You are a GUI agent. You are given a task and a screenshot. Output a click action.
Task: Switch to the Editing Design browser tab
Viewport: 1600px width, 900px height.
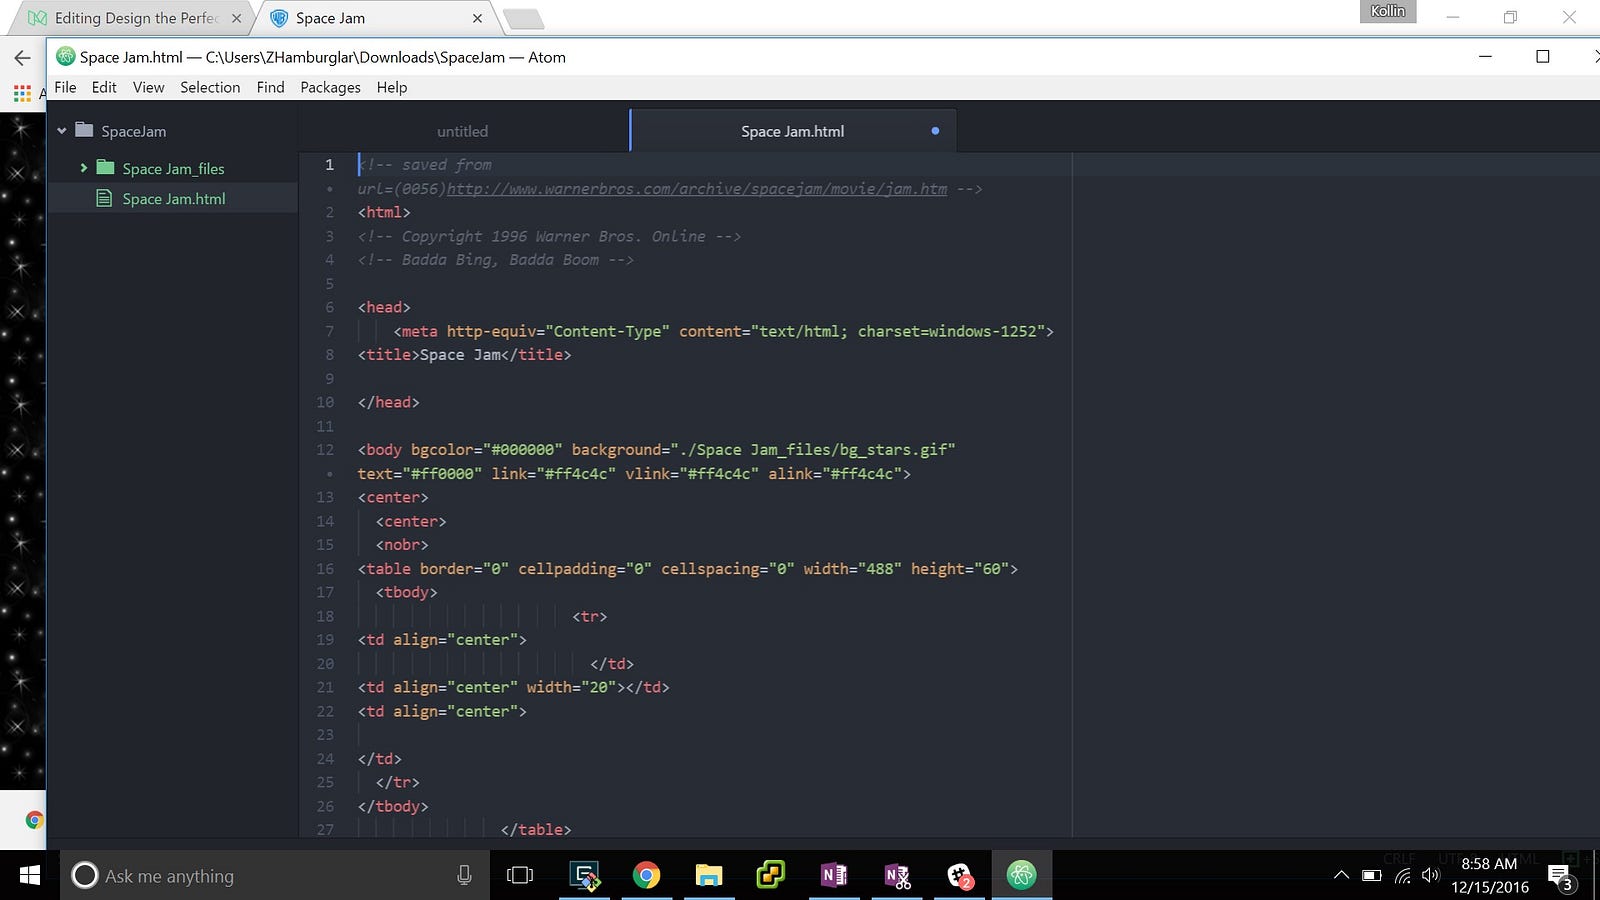pos(135,18)
